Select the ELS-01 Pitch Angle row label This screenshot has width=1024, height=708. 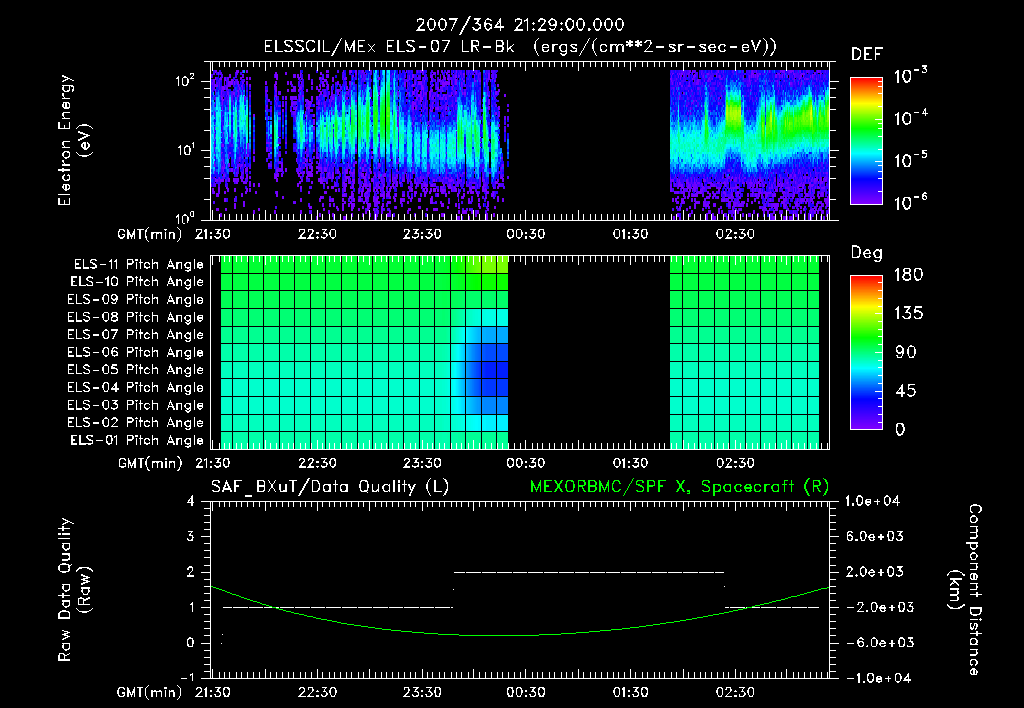coord(137,441)
